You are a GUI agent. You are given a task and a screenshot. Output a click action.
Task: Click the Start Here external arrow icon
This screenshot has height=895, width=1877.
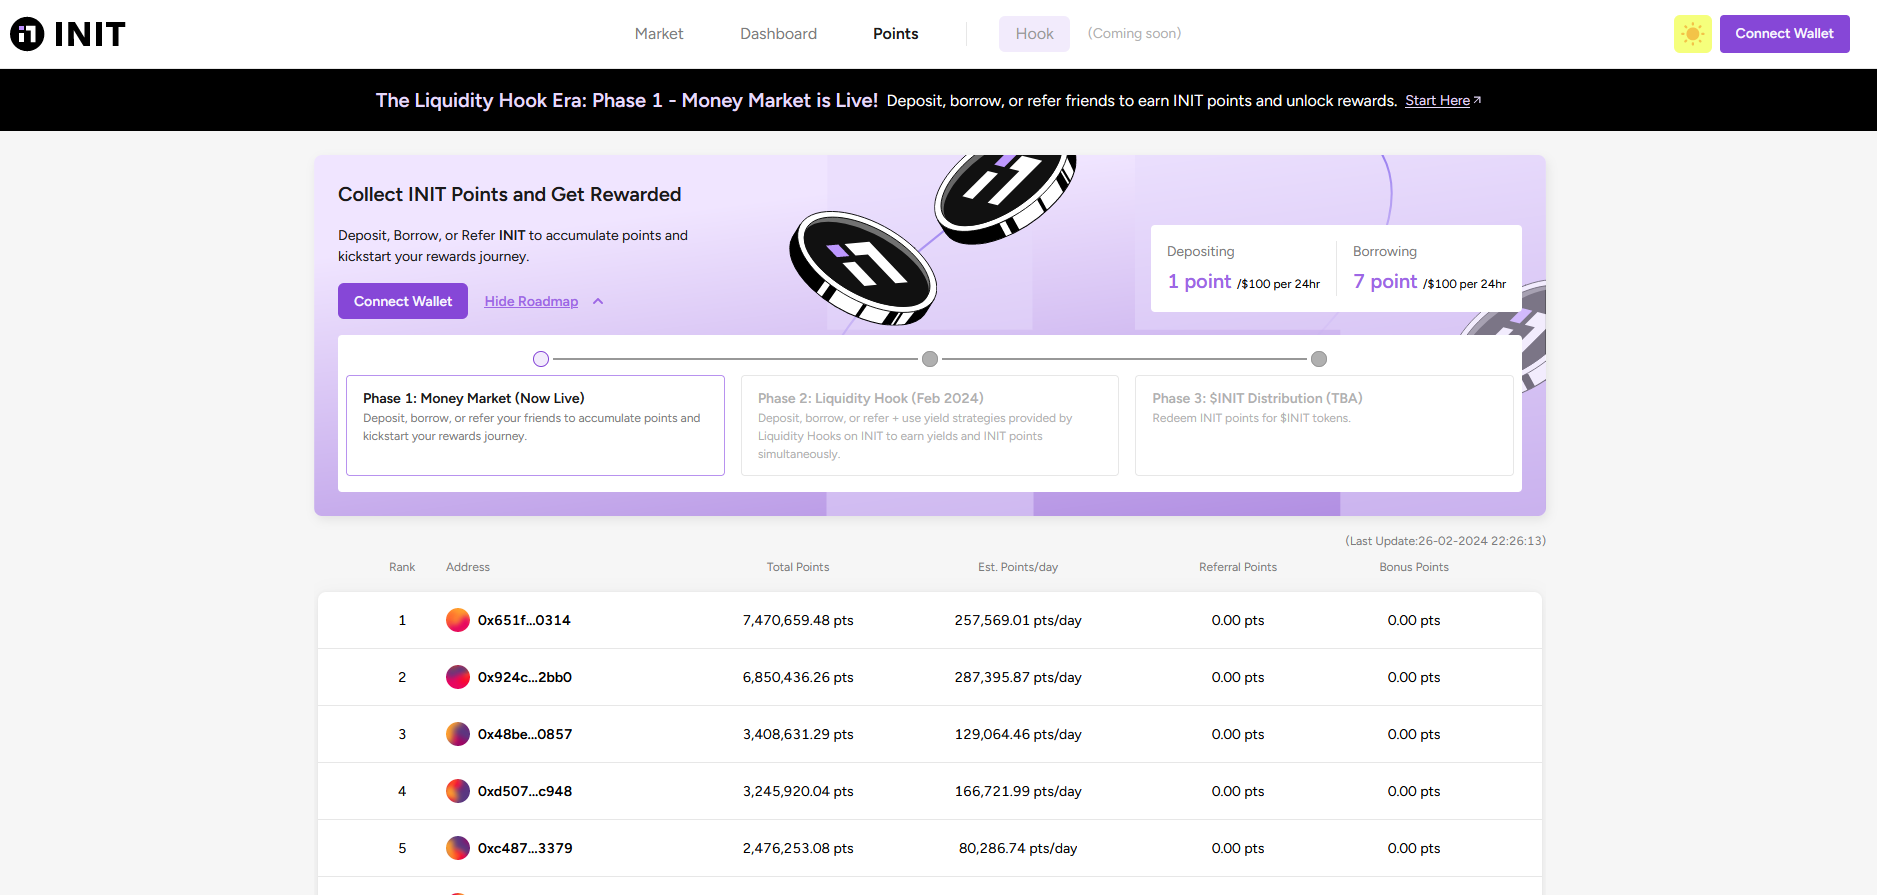tap(1477, 100)
